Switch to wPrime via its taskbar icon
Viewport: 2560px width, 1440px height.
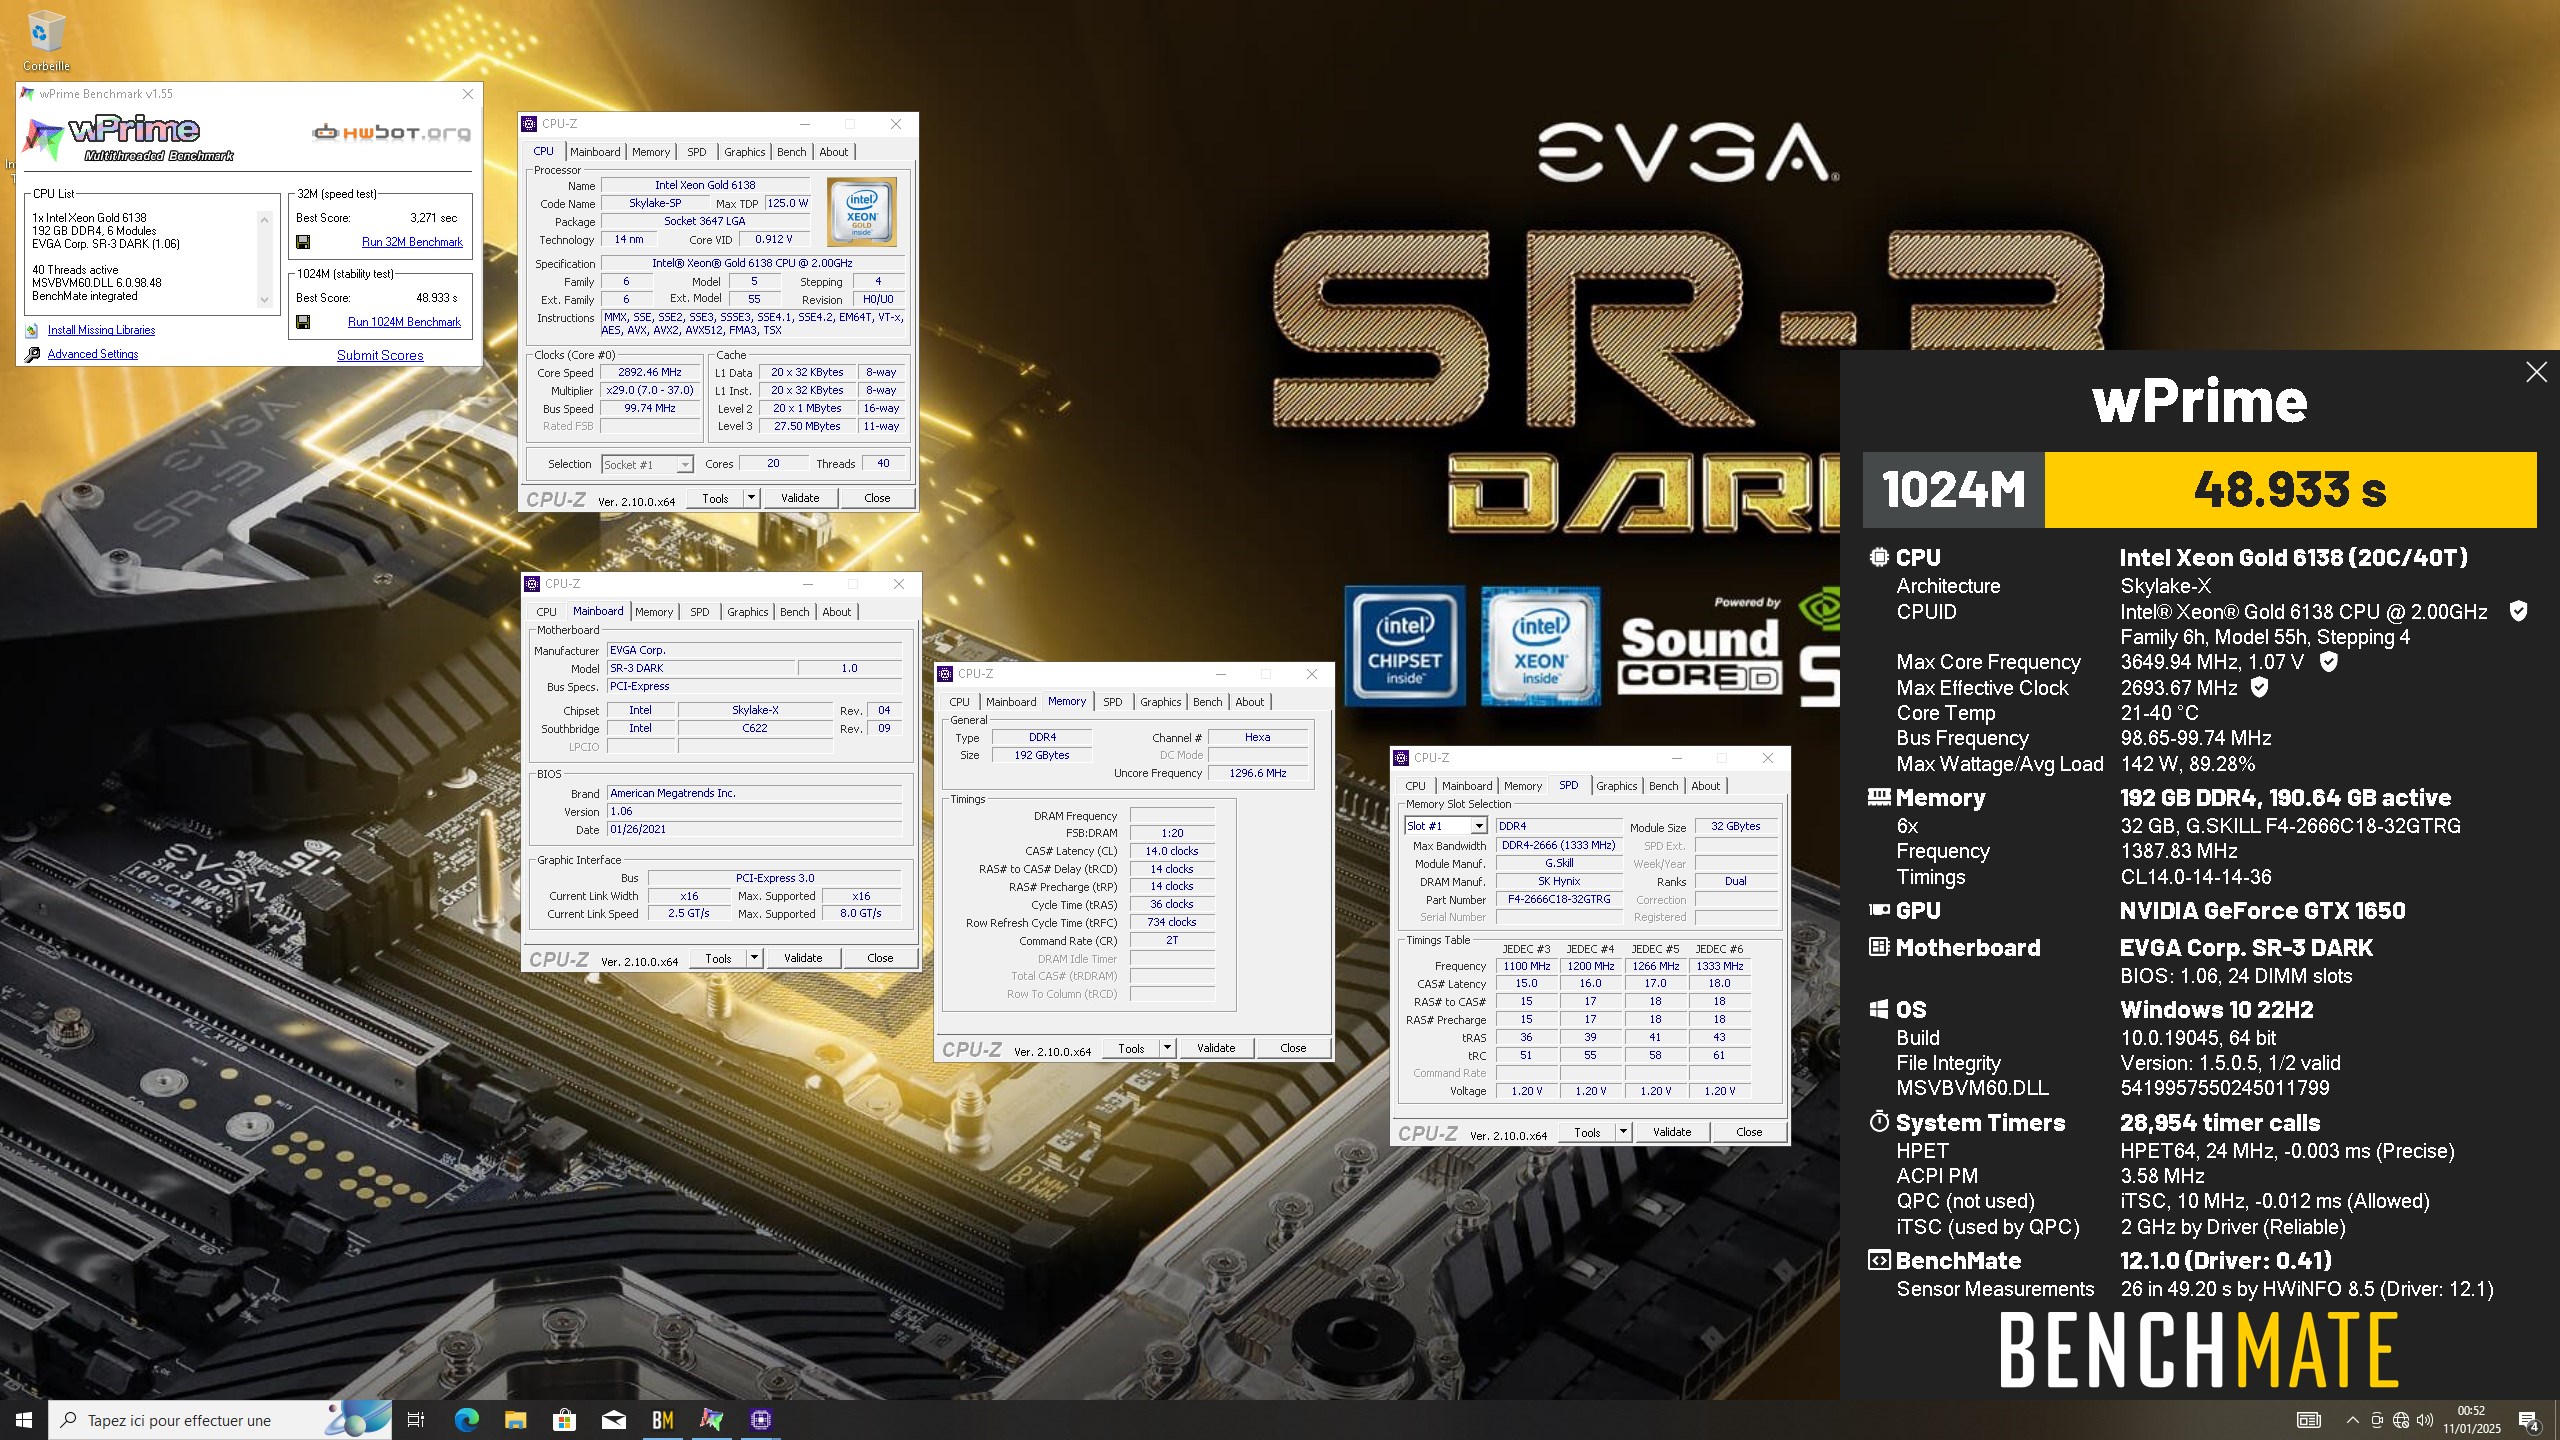coord(711,1420)
